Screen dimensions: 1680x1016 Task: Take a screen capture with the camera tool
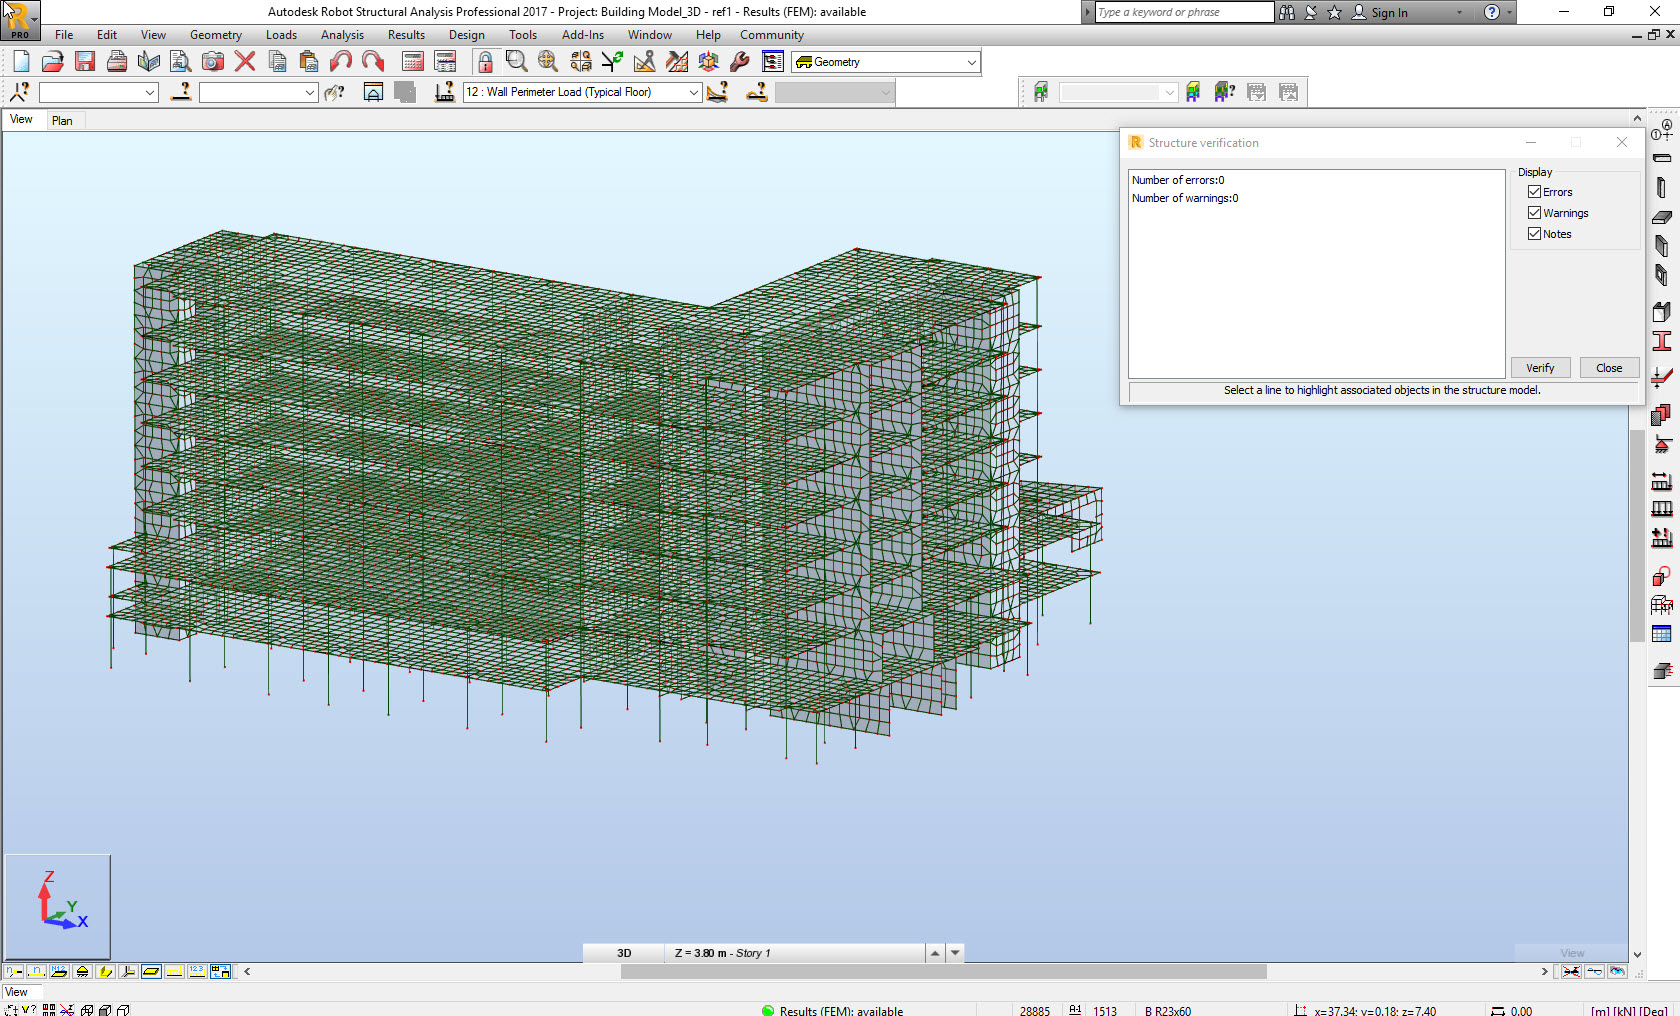click(x=212, y=61)
